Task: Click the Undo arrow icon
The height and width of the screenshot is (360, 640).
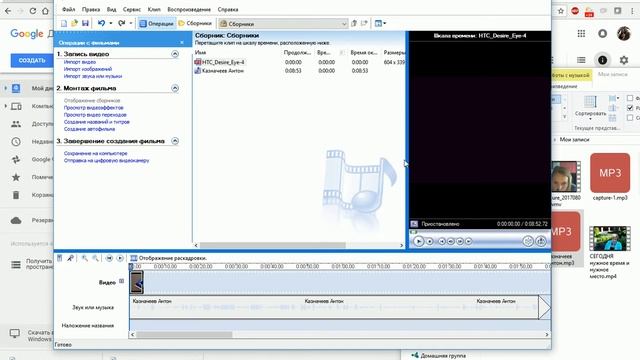Action: [101, 23]
